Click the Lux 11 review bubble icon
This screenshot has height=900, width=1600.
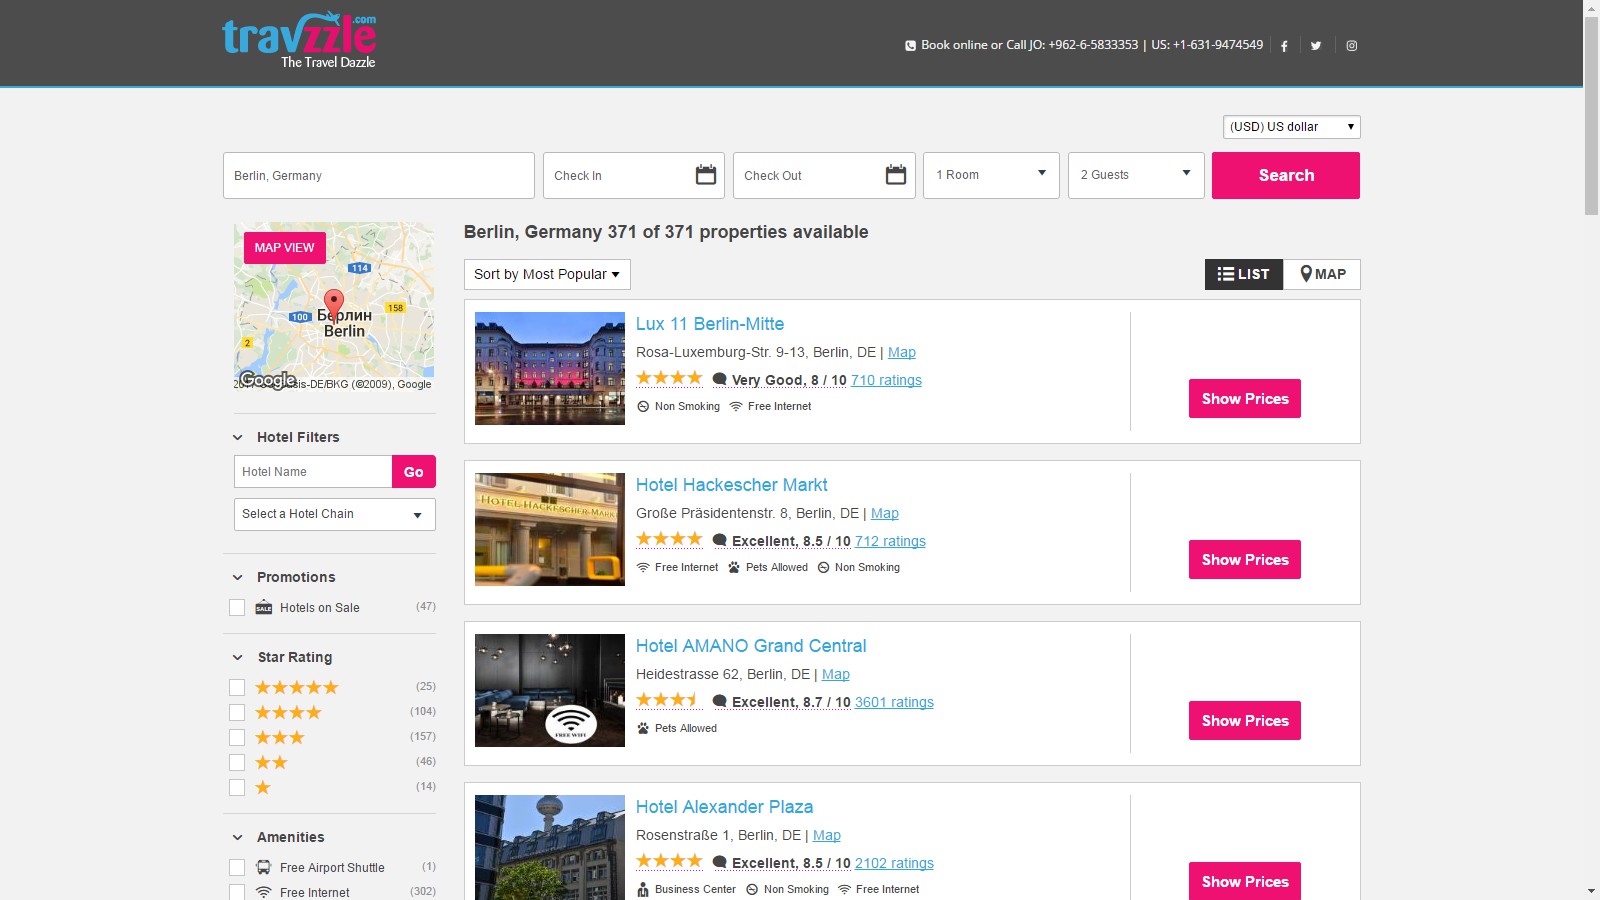719,380
